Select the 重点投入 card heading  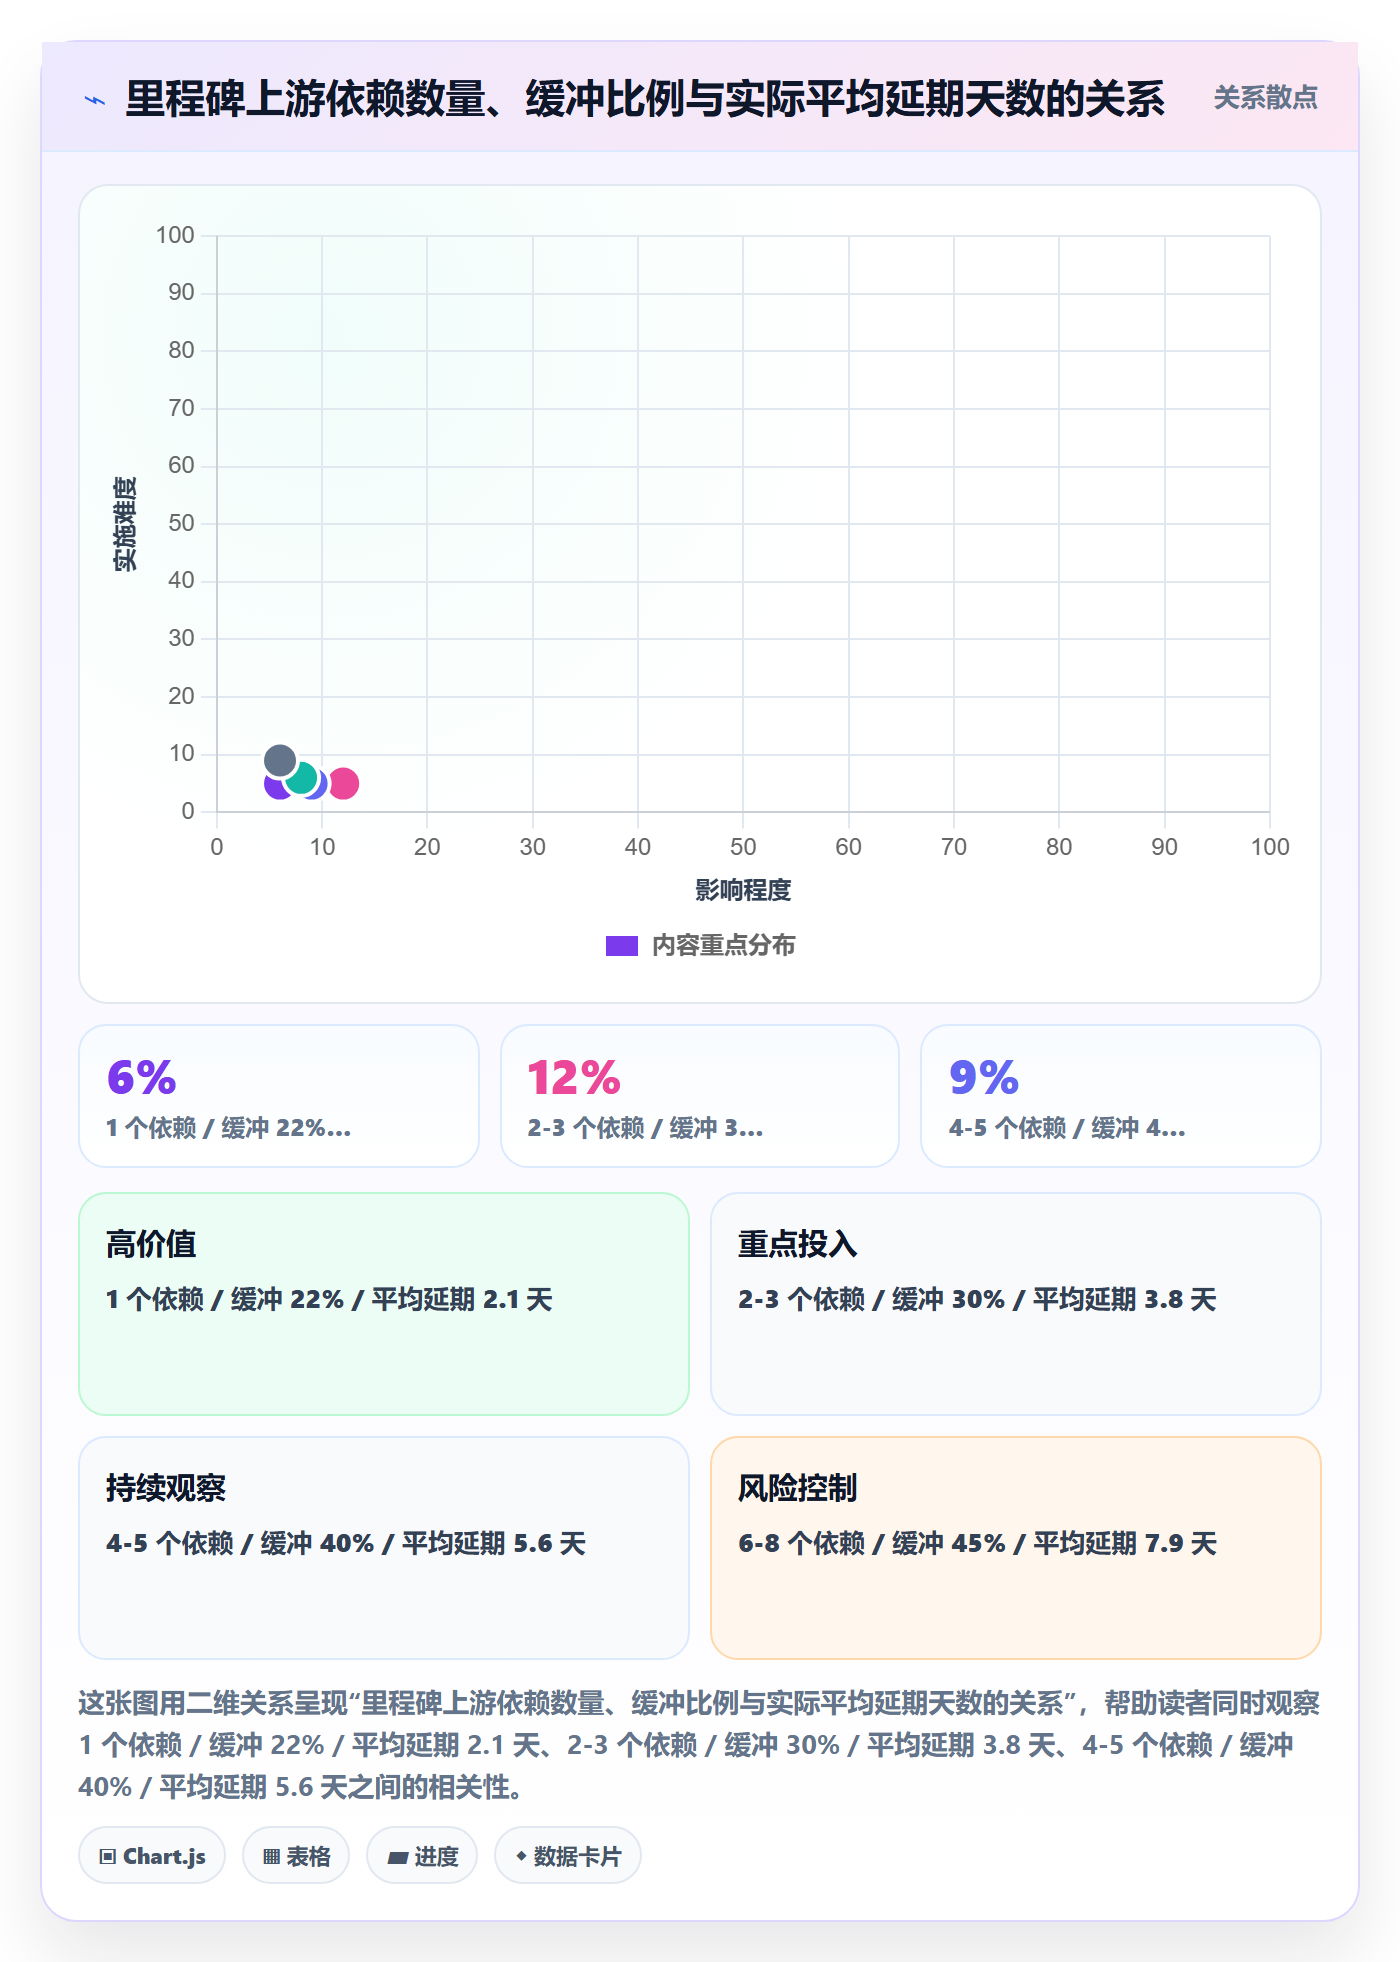(798, 1244)
